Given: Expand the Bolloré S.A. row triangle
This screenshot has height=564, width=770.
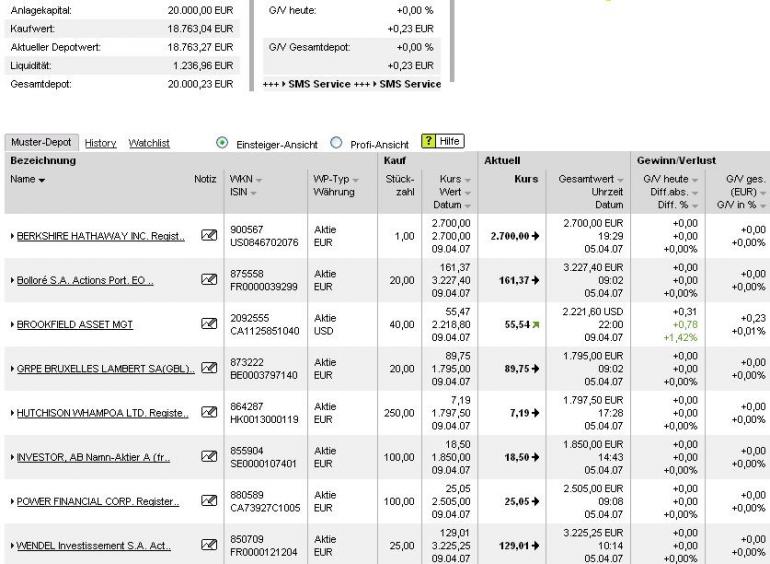Looking at the screenshot, I should [x=12, y=280].
